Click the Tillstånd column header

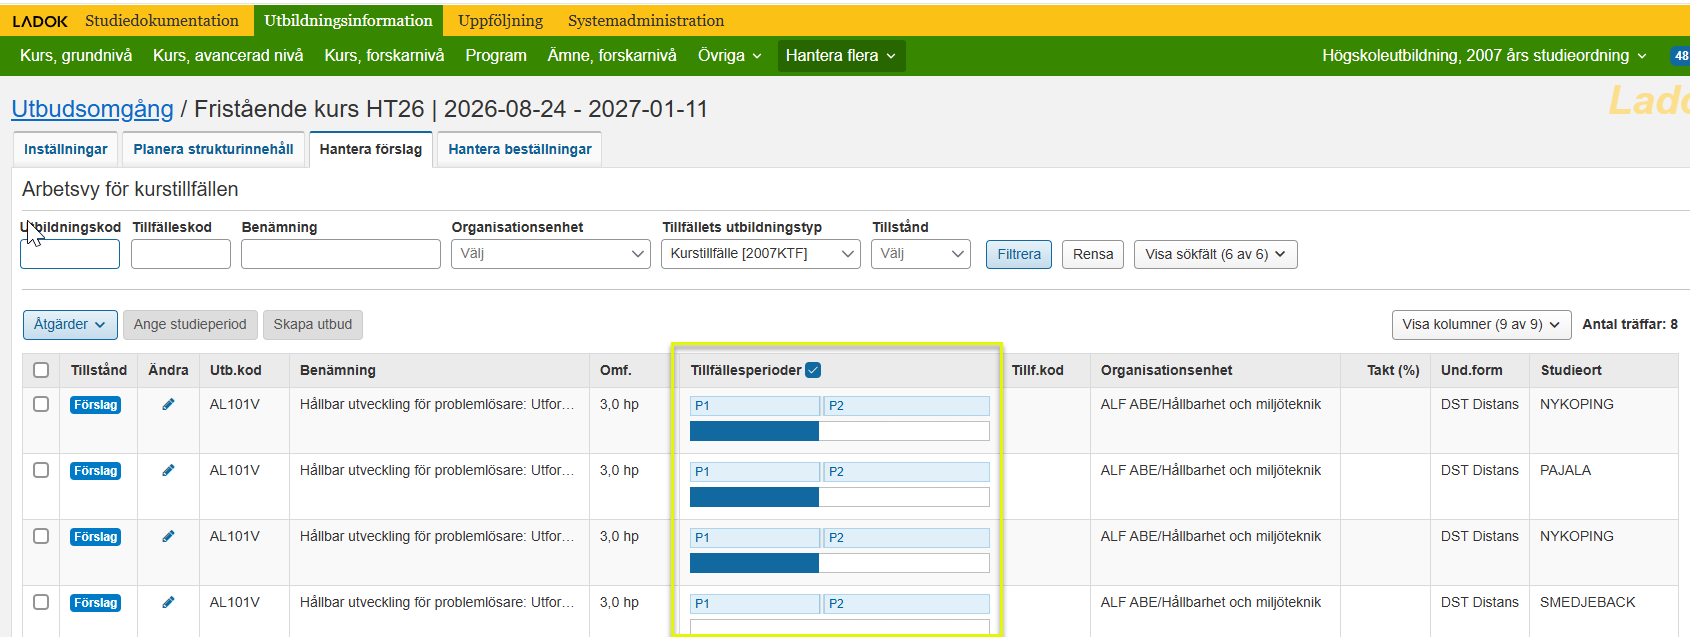pos(99,370)
